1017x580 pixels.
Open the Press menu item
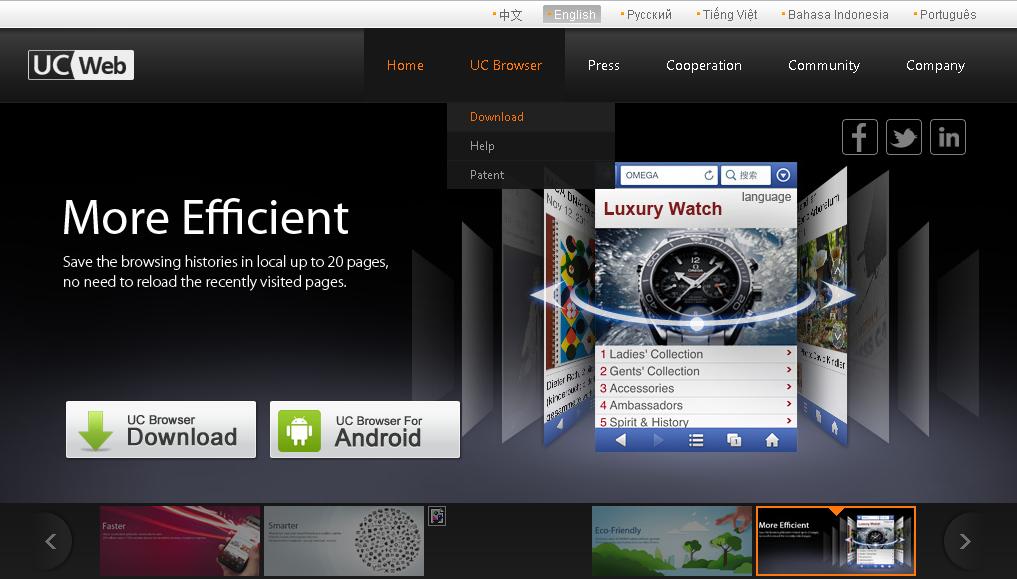point(603,66)
